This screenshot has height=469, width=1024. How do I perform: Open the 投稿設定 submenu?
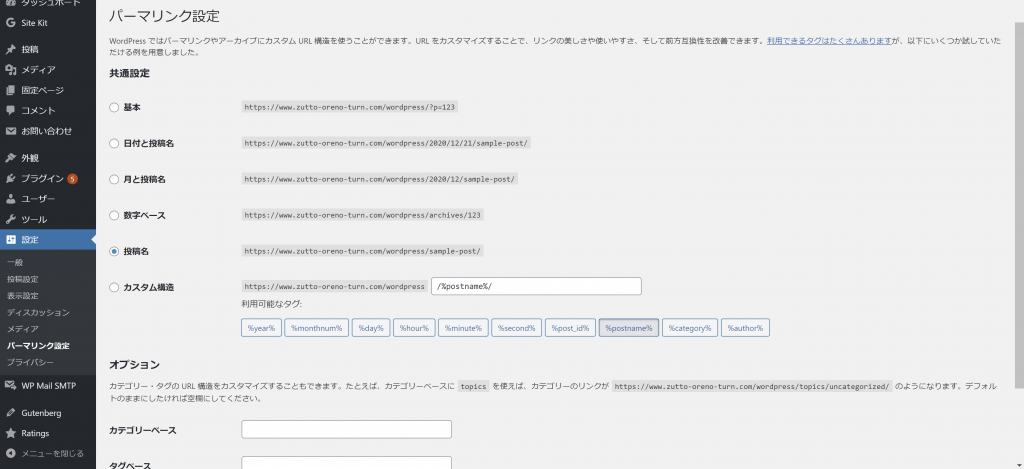coord(23,279)
